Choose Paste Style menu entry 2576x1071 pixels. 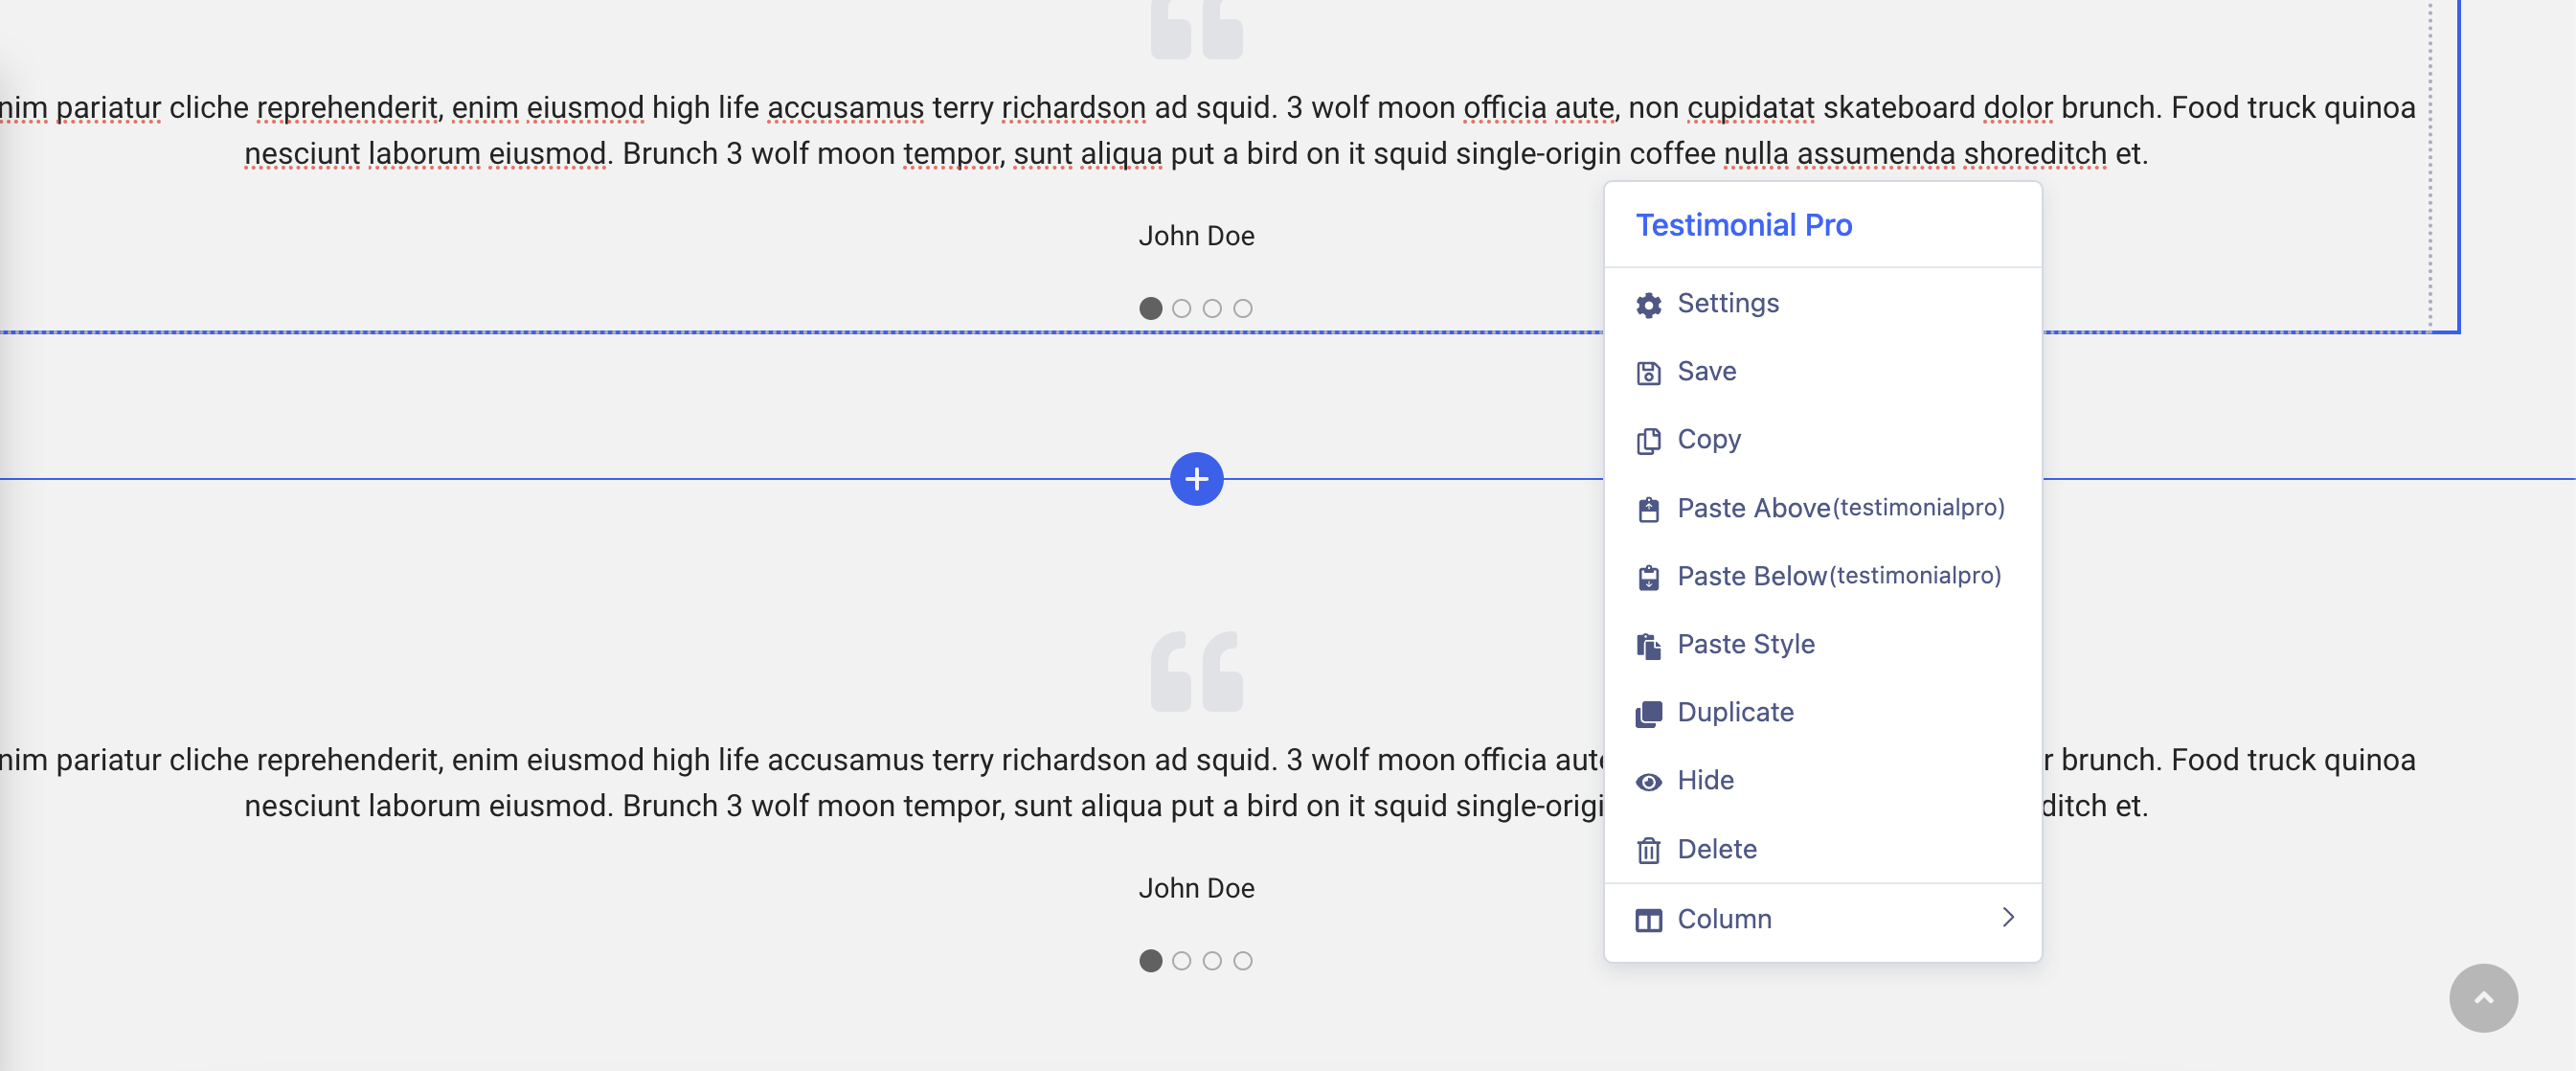coord(1745,644)
